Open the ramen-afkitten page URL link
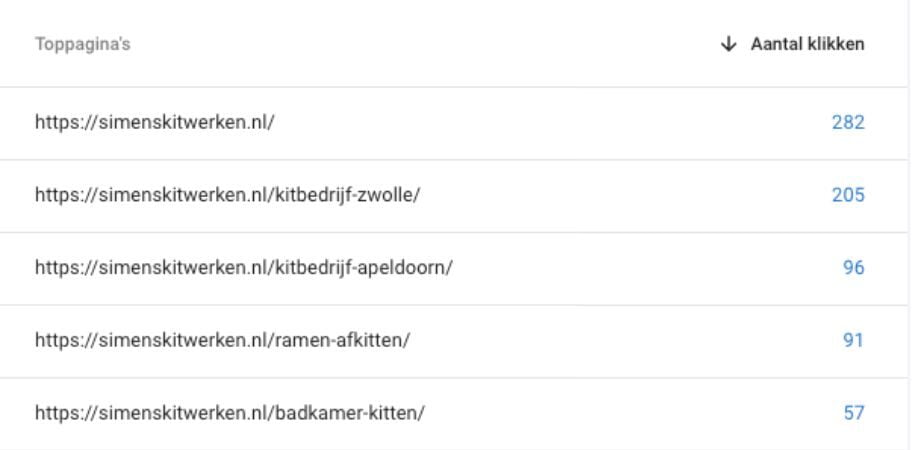The width and height of the screenshot is (918, 450). (222, 340)
